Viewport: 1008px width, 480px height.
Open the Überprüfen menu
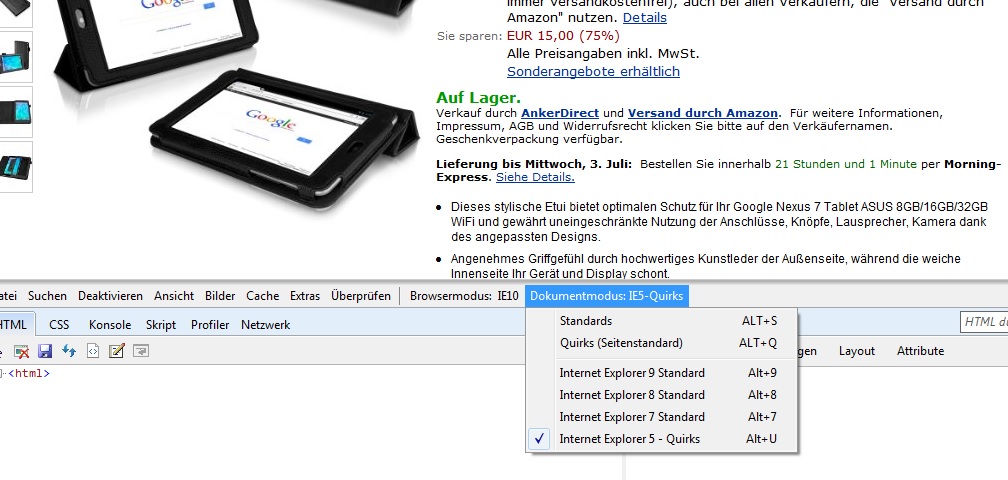click(361, 296)
